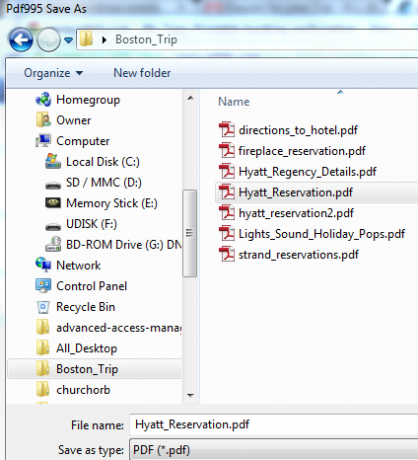418x460 pixels.
Task: Open the recent locations dropdown arrow
Action: click(69, 40)
